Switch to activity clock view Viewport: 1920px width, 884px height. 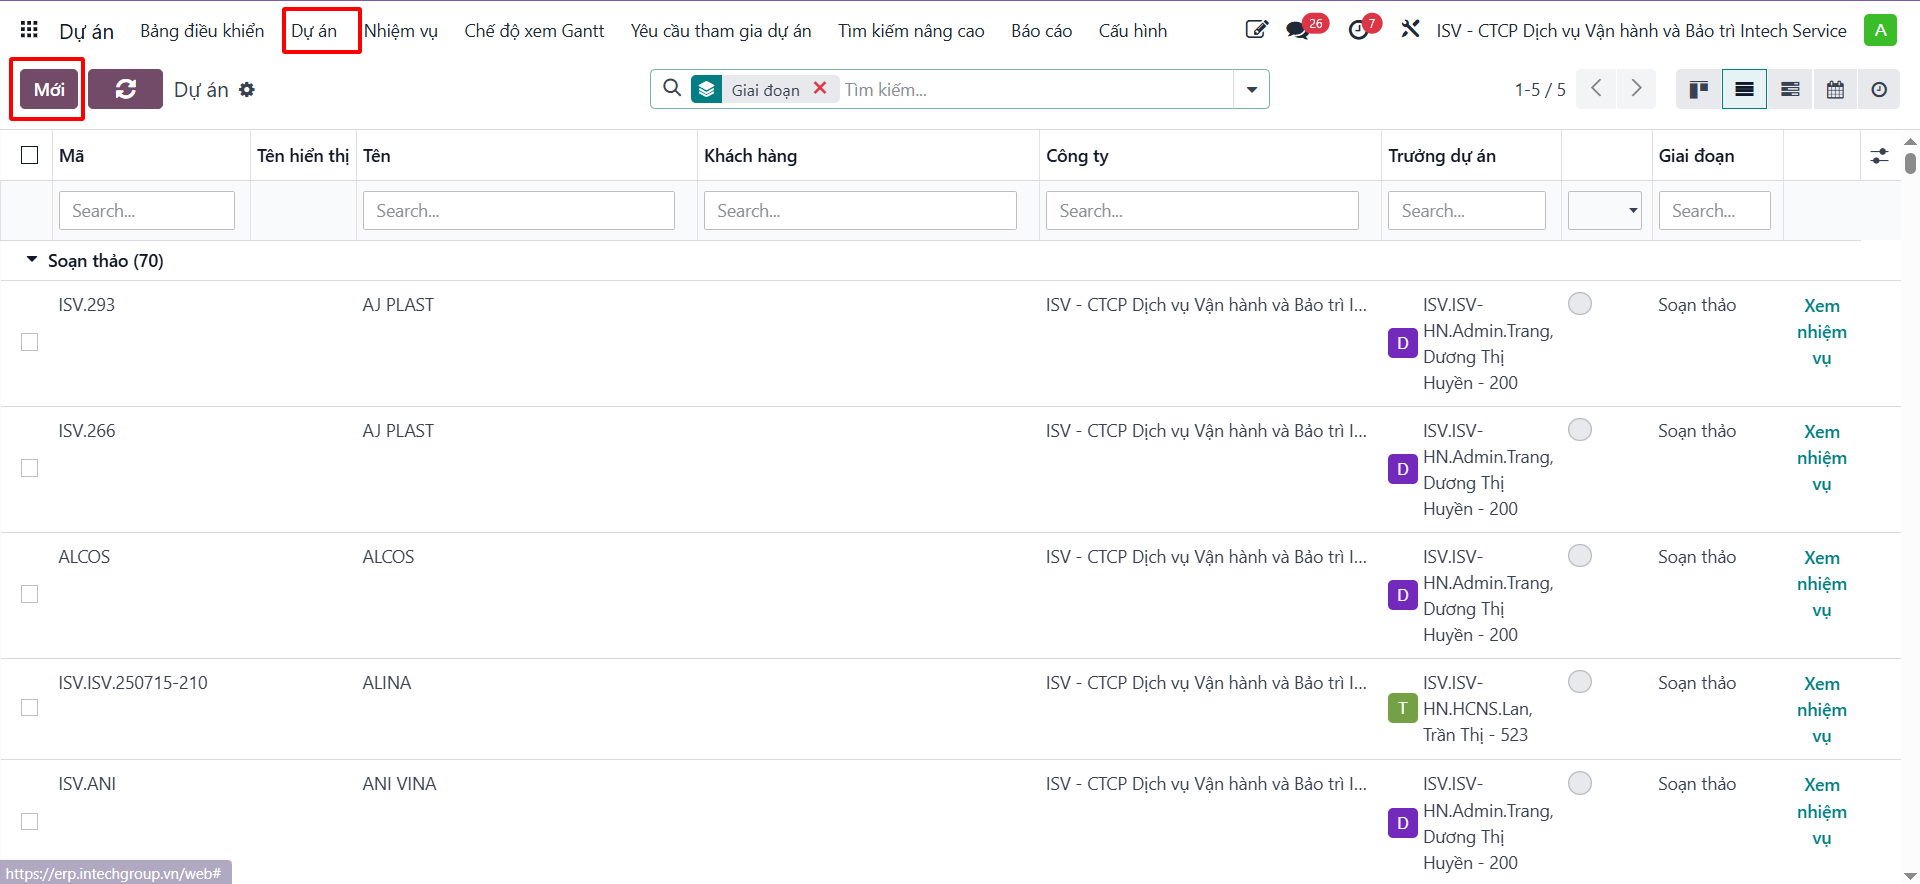tap(1879, 89)
